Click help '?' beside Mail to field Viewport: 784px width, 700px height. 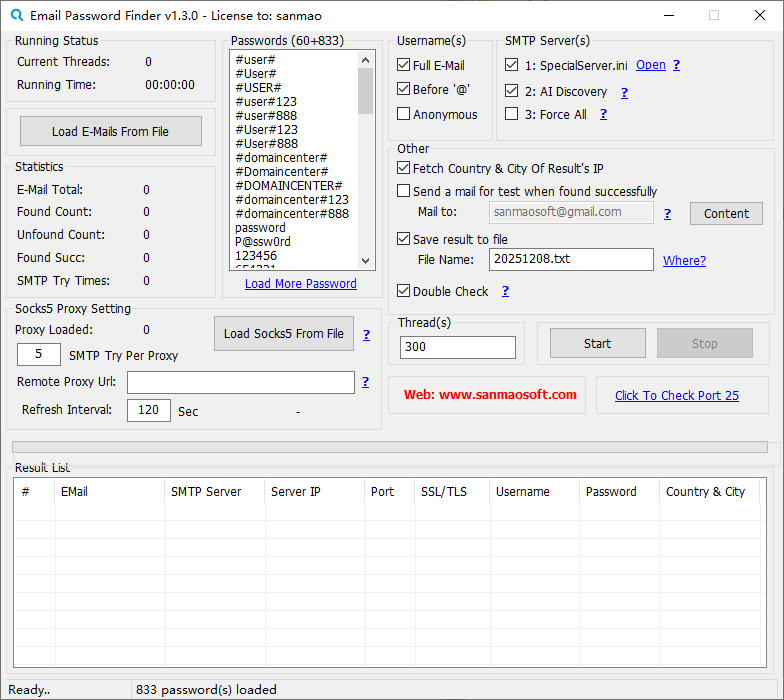pos(667,214)
